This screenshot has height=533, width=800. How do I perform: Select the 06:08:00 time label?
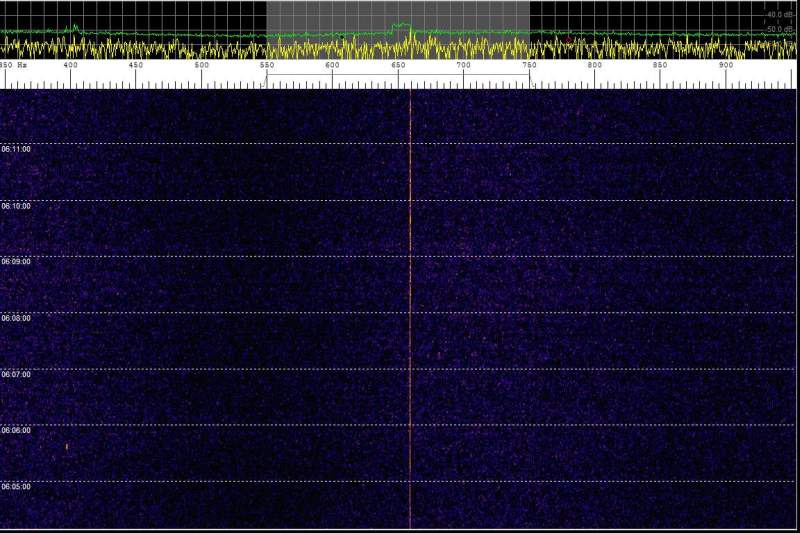(16, 318)
